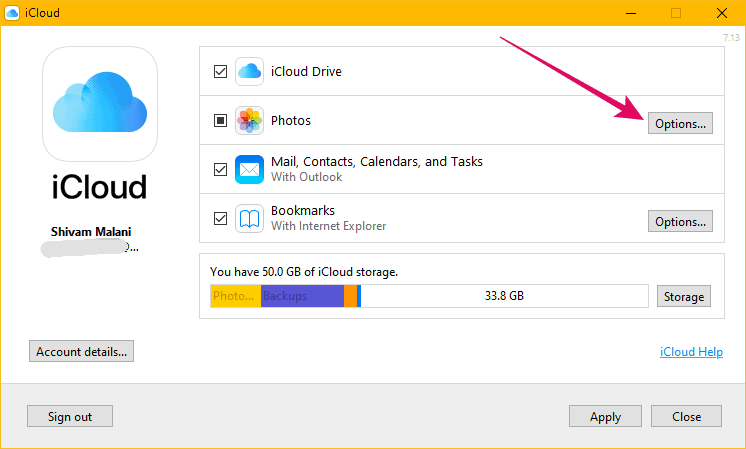Click the iCloud Drive cloud icon
This screenshot has height=449, width=746.
[x=249, y=71]
